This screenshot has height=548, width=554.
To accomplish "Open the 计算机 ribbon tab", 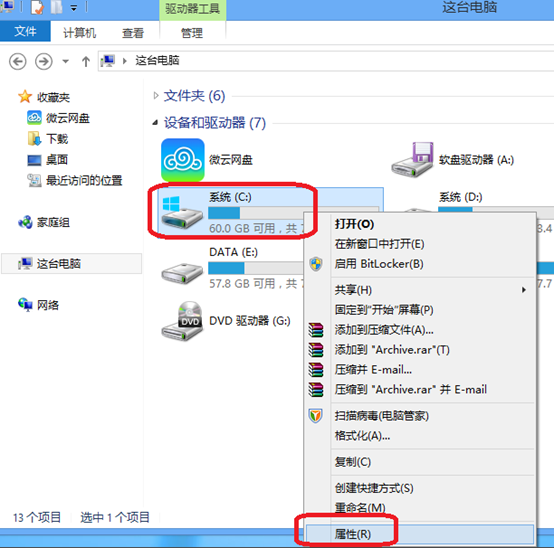I will [x=79, y=33].
